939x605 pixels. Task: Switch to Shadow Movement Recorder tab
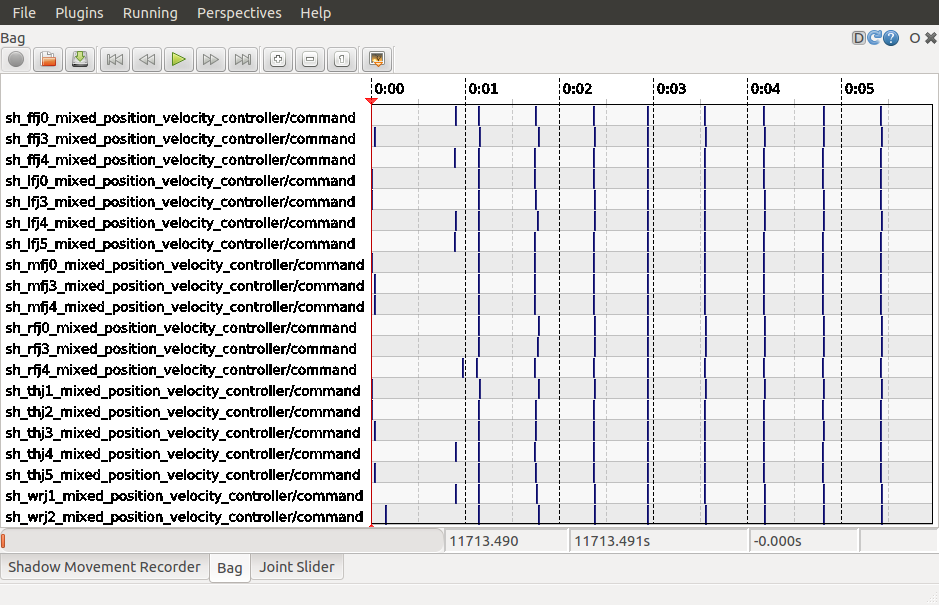coord(104,567)
